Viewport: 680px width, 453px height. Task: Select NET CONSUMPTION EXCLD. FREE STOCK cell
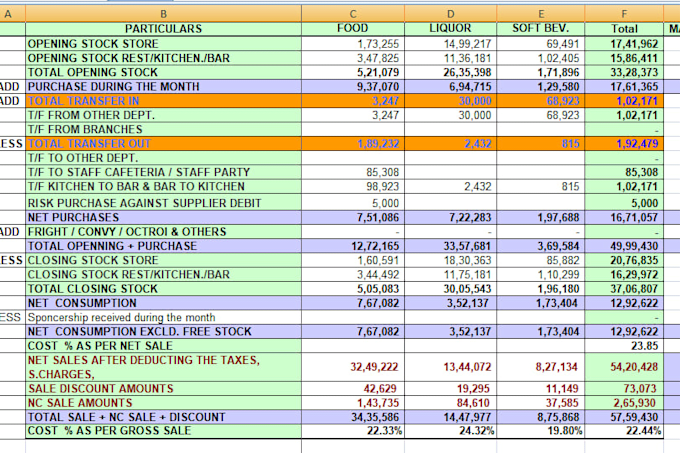click(163, 332)
